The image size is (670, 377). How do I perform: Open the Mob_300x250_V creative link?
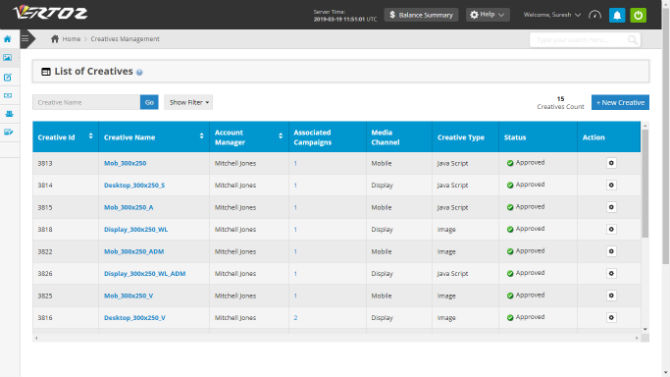pyautogui.click(x=129, y=296)
